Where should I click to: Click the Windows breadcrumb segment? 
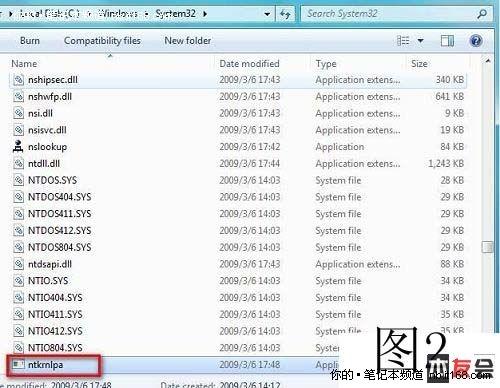118,14
